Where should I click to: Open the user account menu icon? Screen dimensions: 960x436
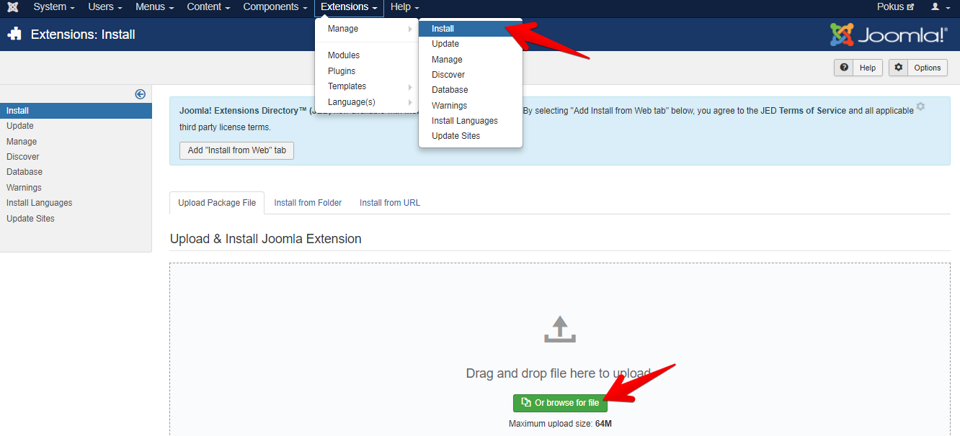(939, 7)
